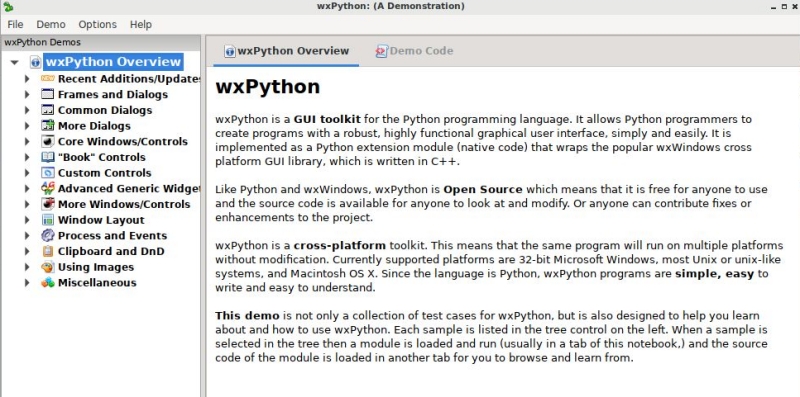Click bold 'cross-platform' text in overview
800x397 pixels.
click(340, 245)
